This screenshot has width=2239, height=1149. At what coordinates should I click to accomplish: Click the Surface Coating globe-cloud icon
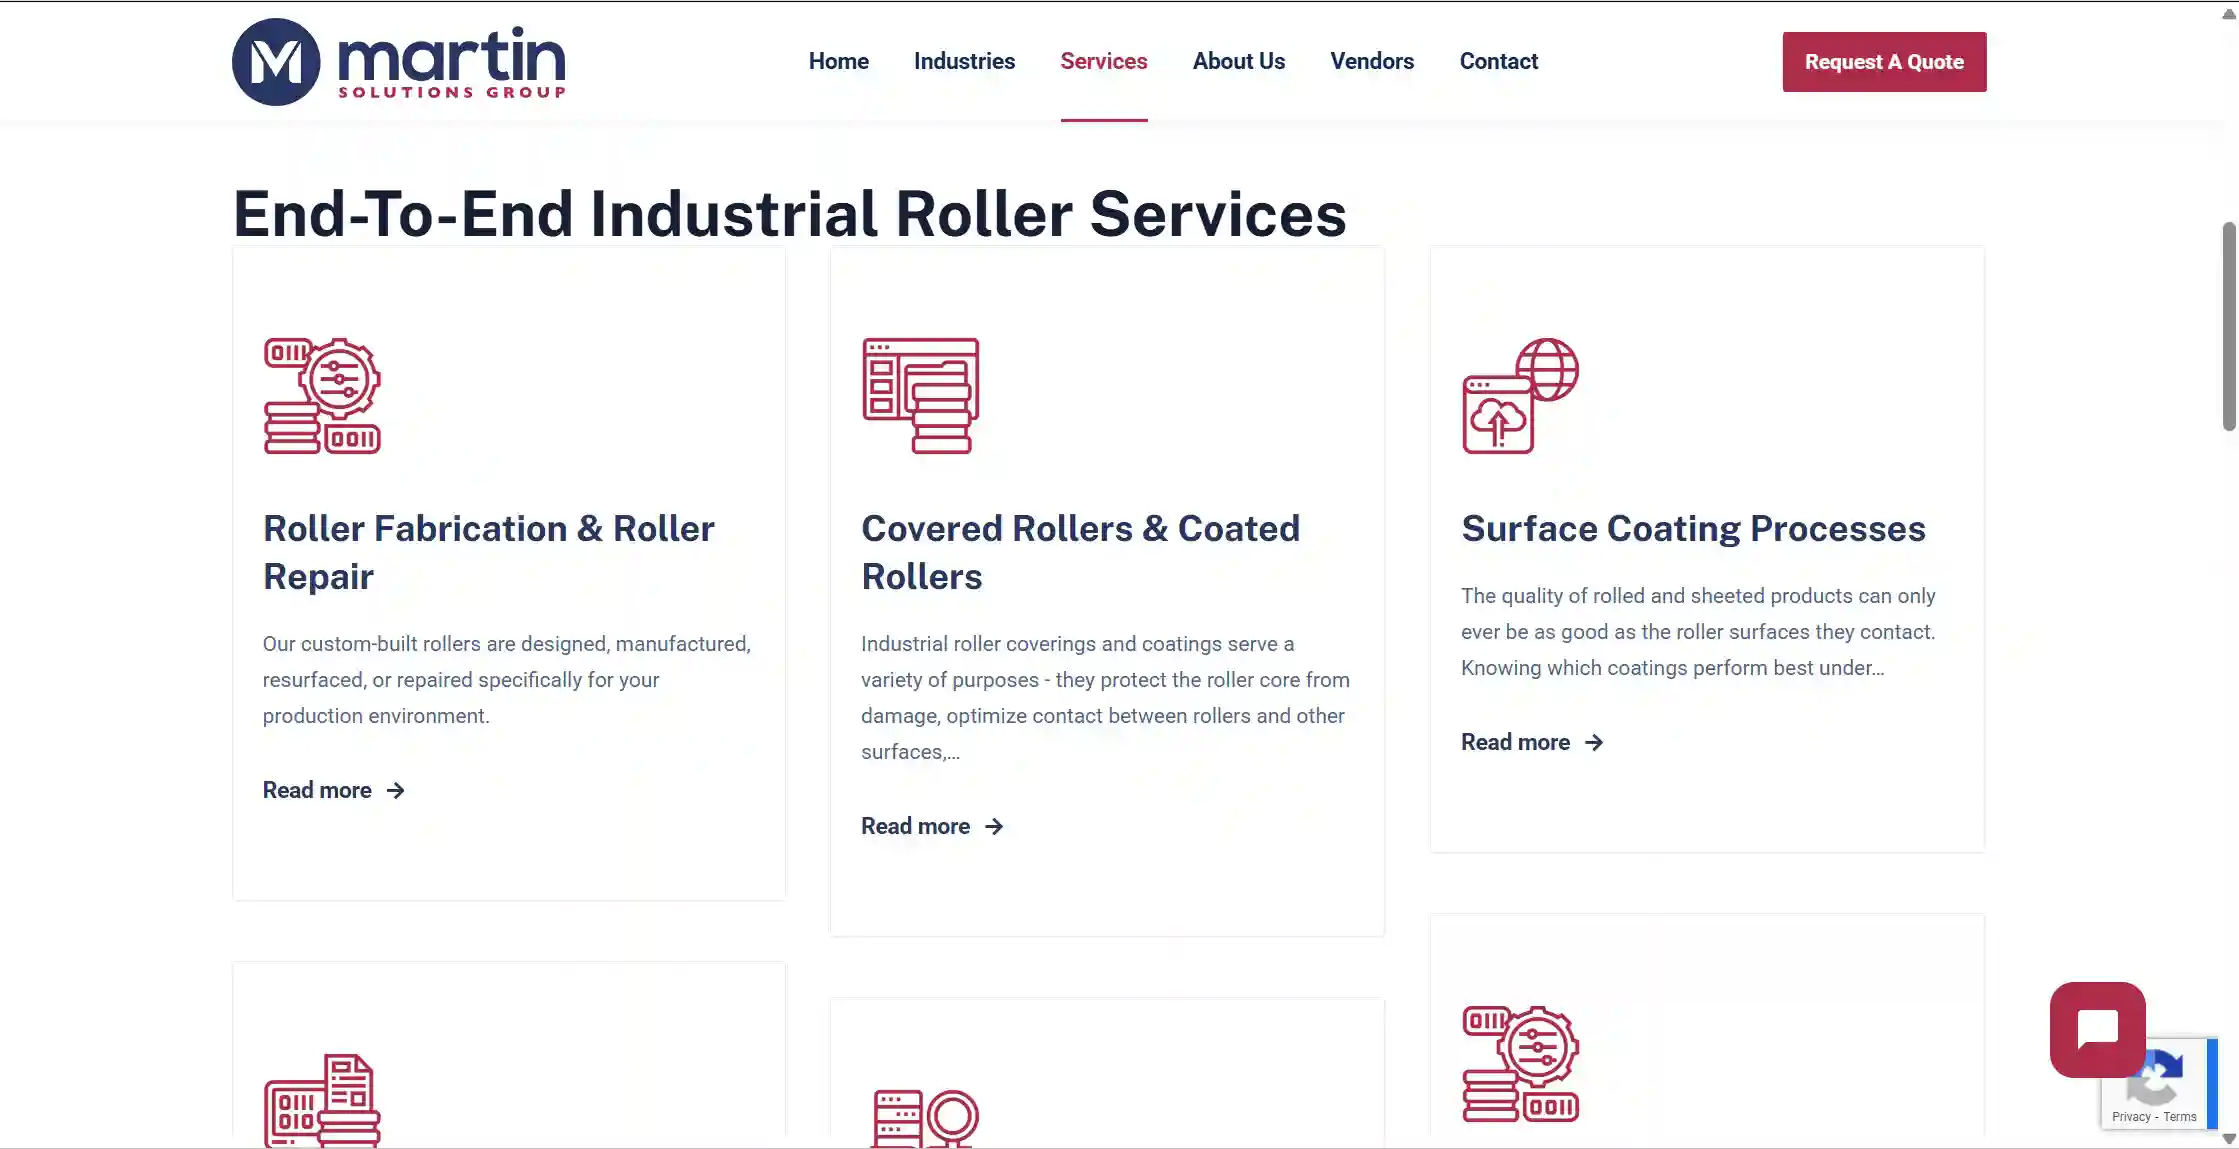pos(1520,396)
